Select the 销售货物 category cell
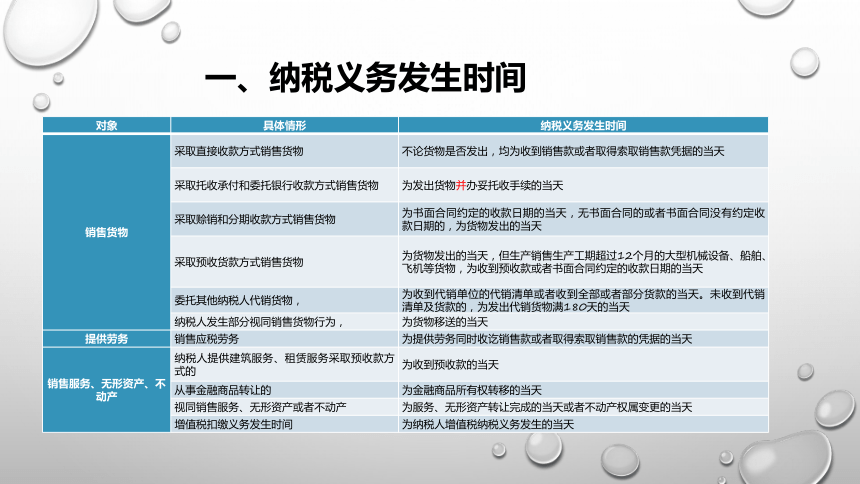Viewport: 860px width, 484px height. coord(106,232)
